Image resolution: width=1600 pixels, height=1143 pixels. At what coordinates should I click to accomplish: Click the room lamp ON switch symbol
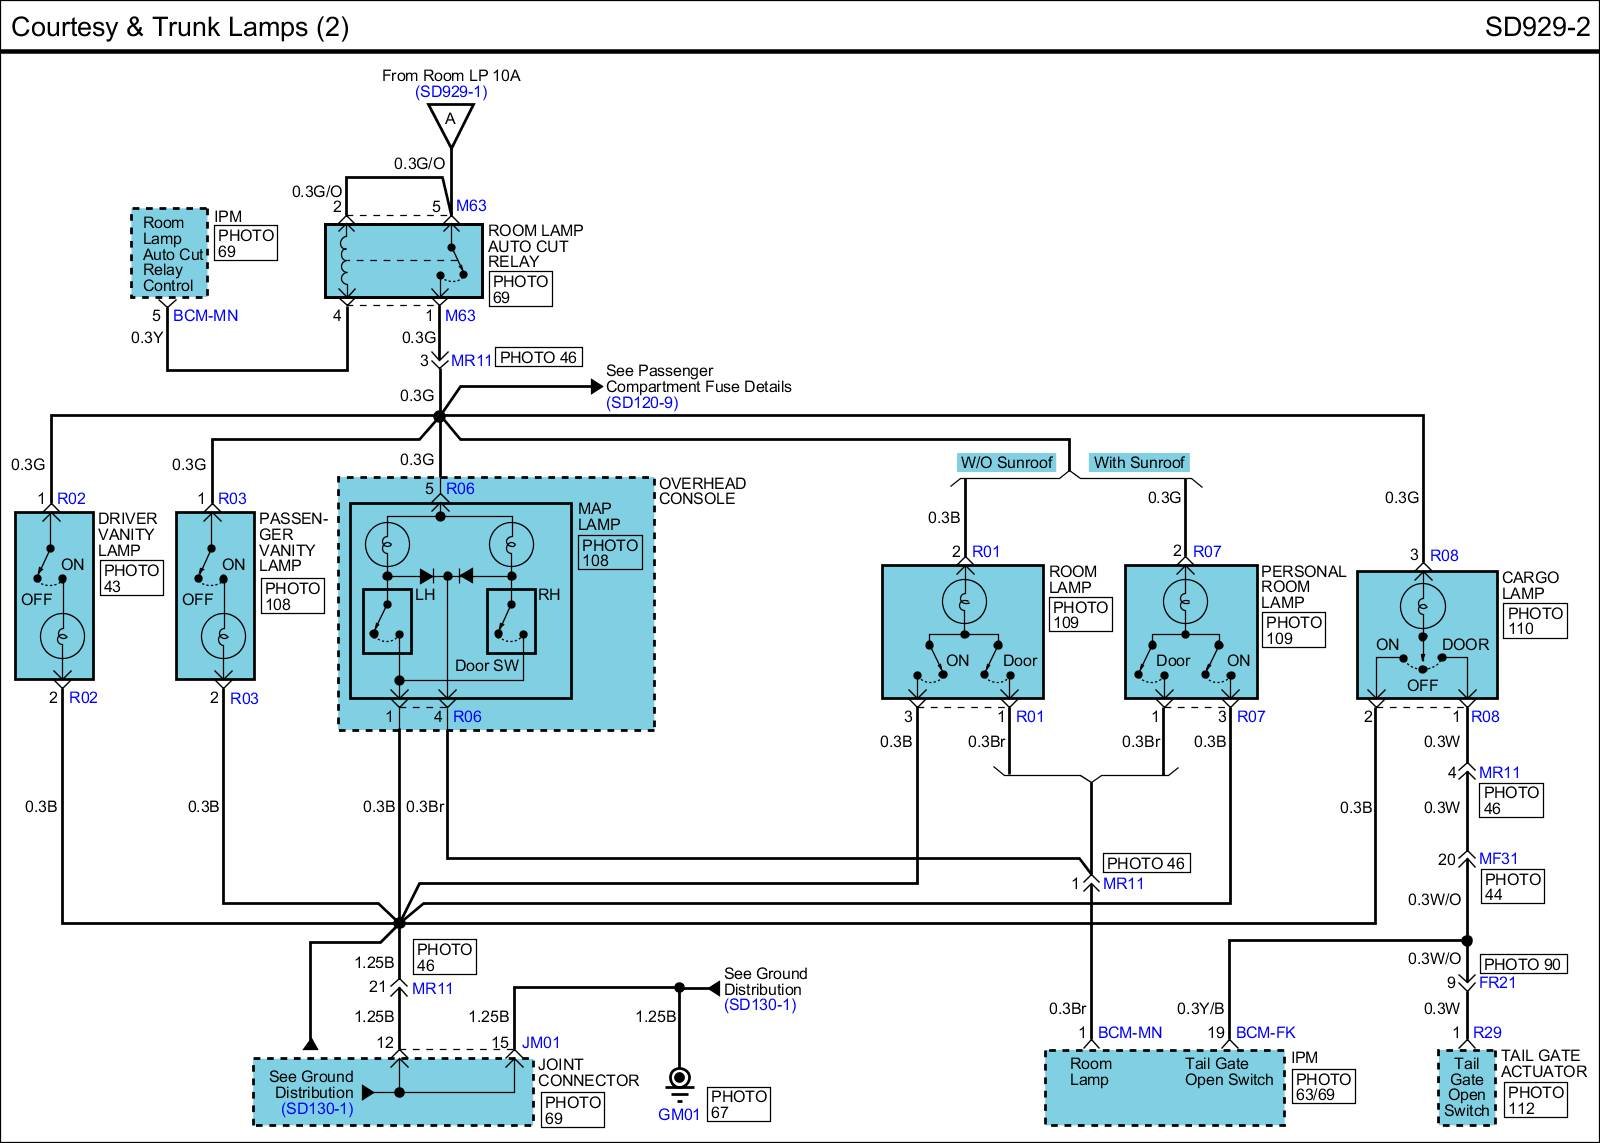(x=928, y=662)
